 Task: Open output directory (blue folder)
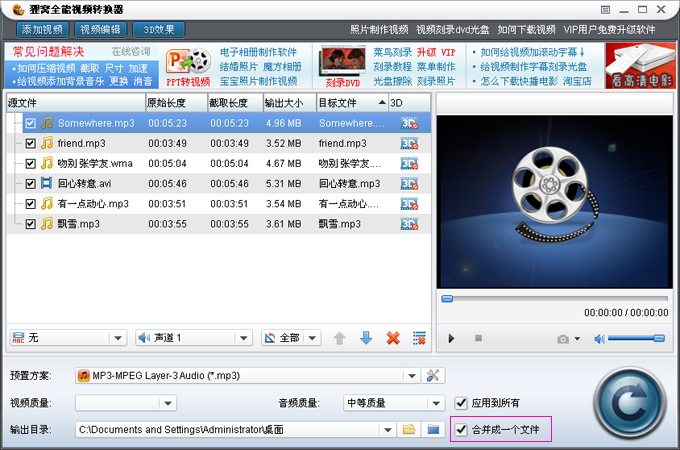433,430
